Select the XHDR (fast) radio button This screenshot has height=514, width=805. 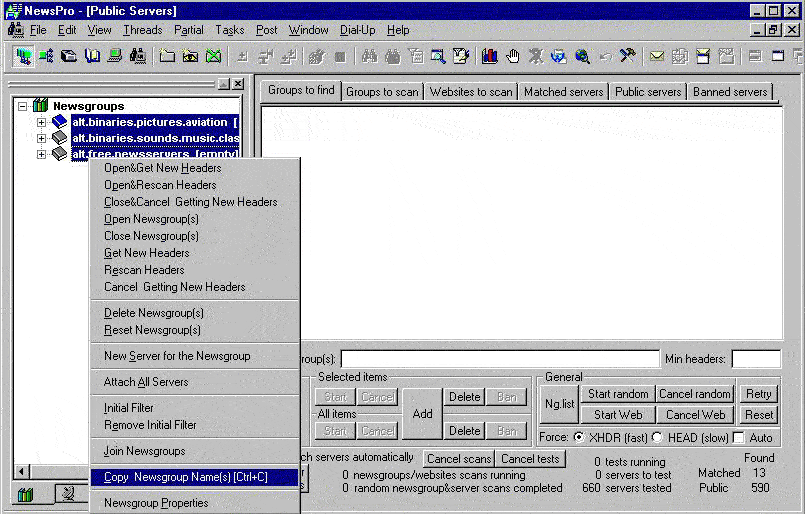pyautogui.click(x=579, y=437)
